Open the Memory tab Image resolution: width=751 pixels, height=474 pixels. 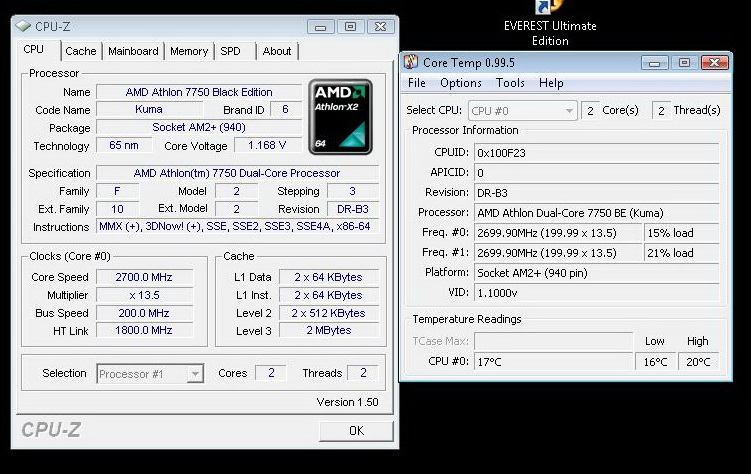189,51
